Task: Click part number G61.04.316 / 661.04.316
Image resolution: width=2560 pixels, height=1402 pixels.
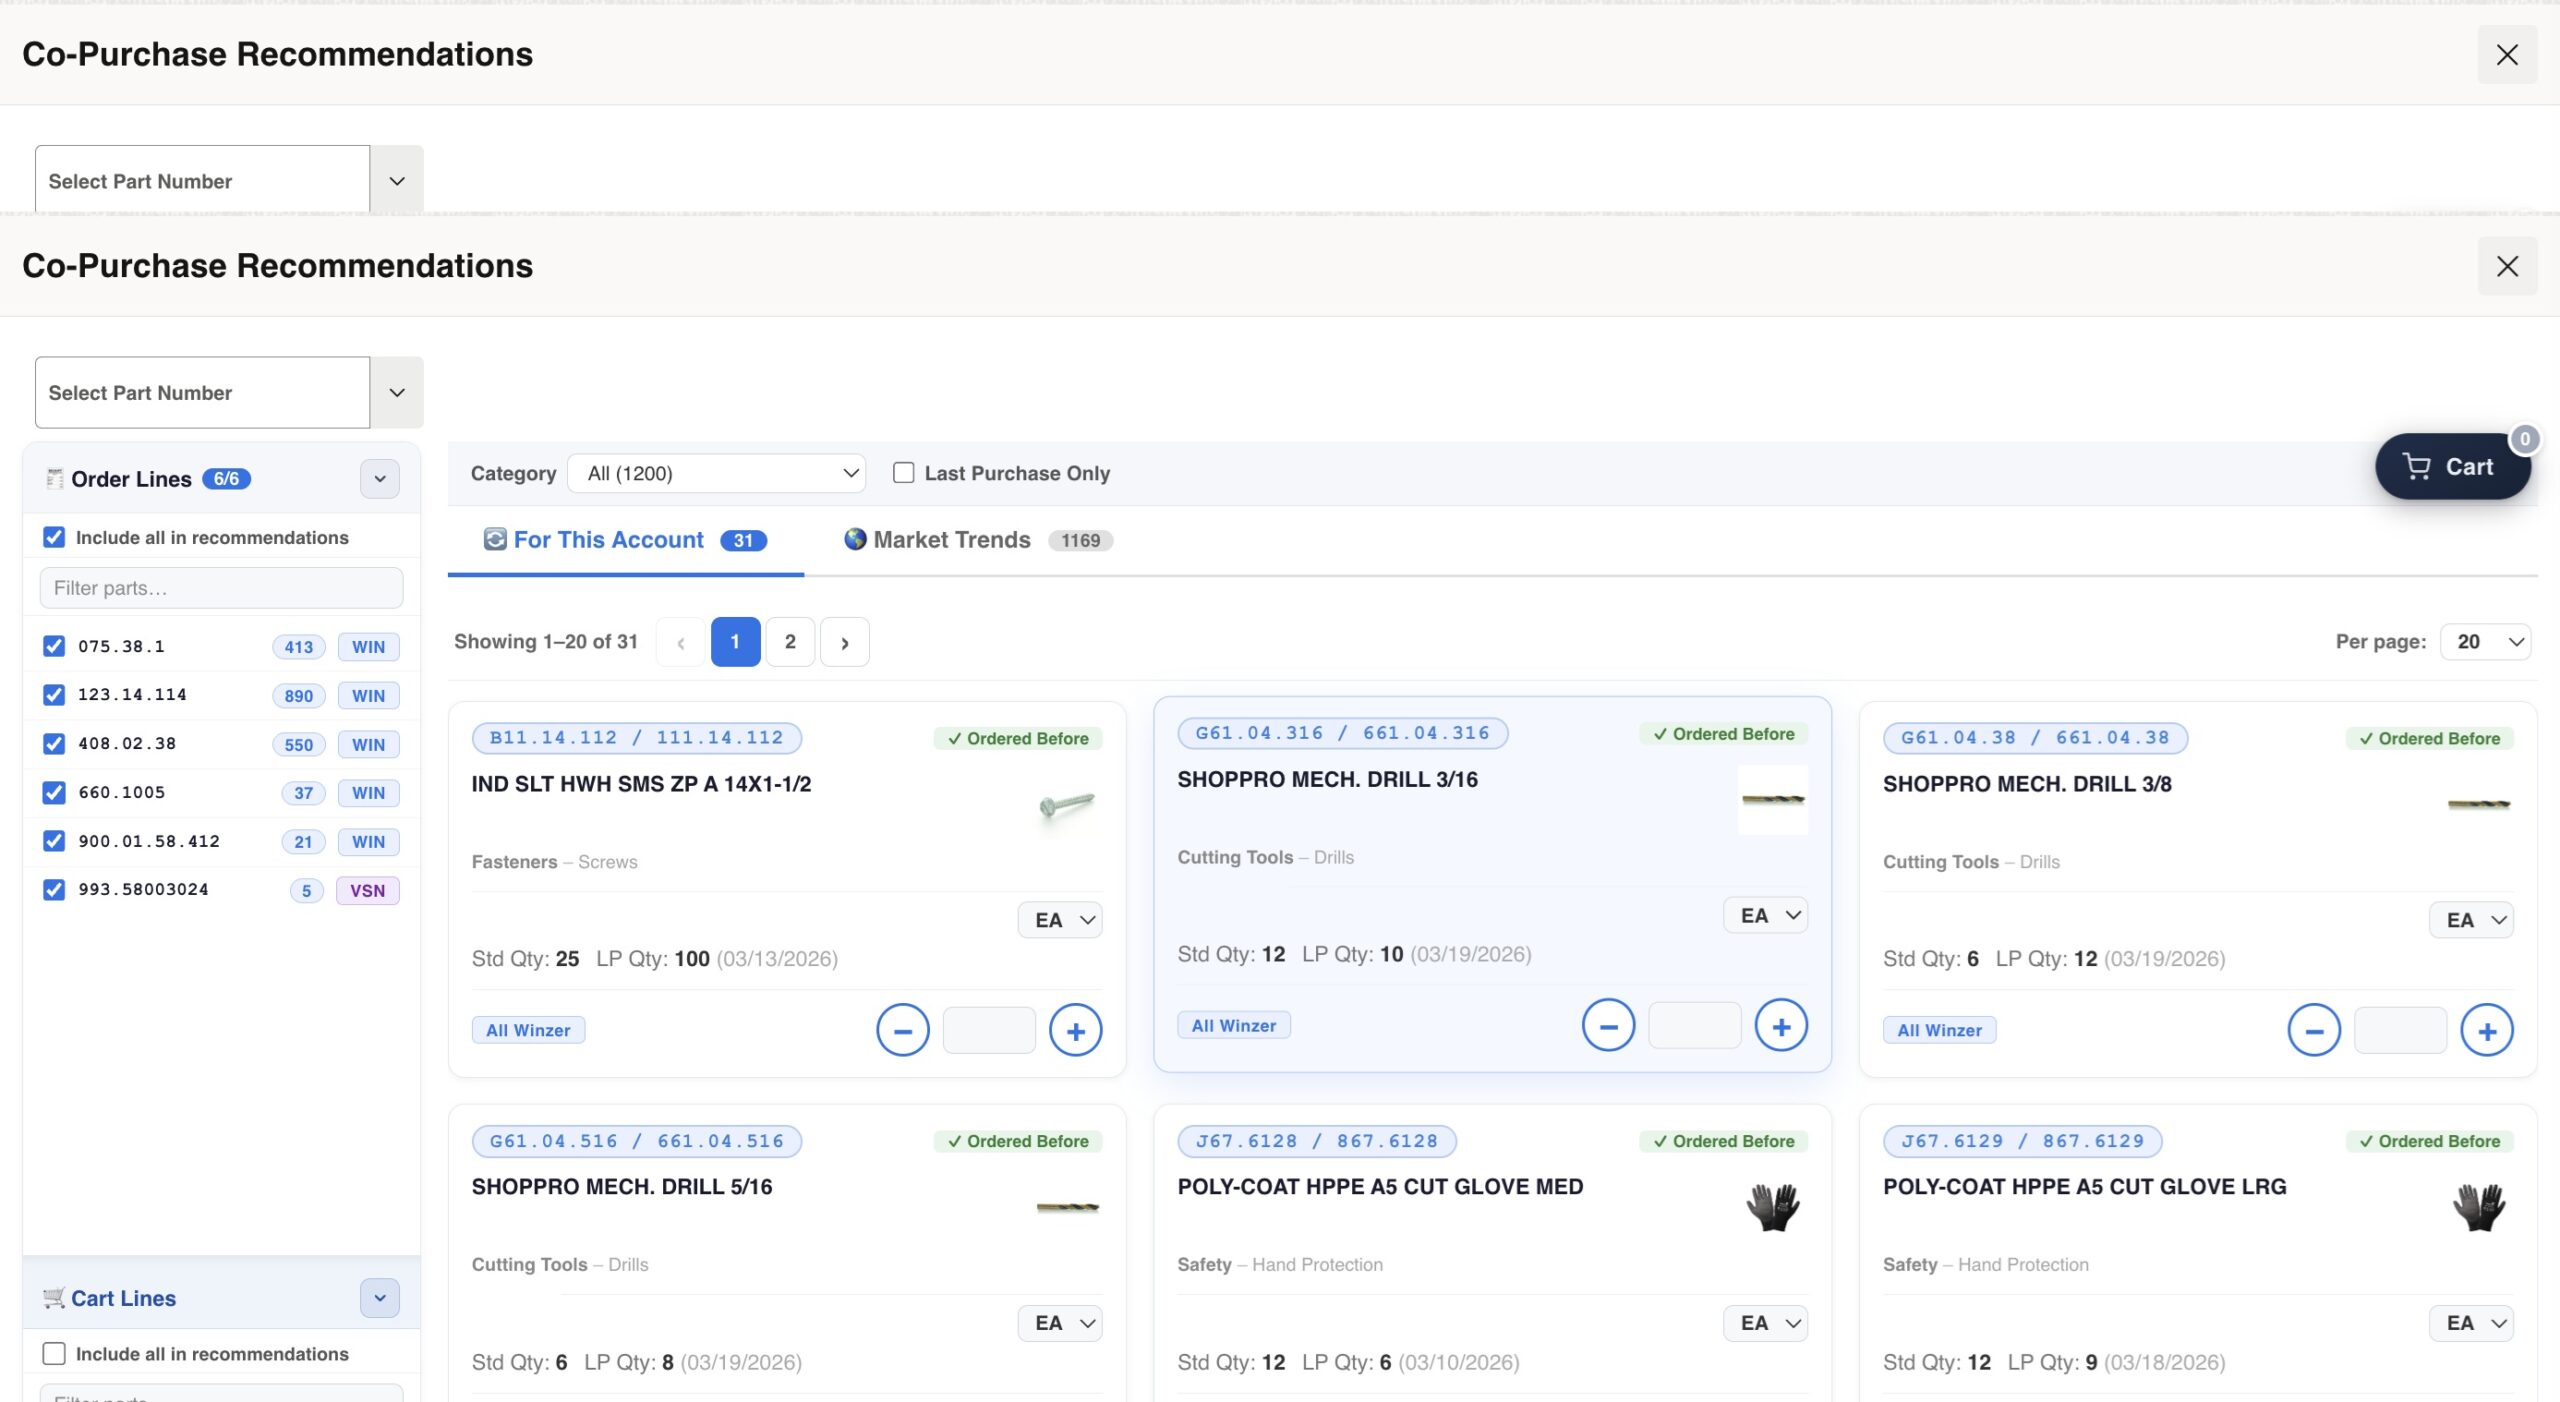Action: click(1343, 733)
